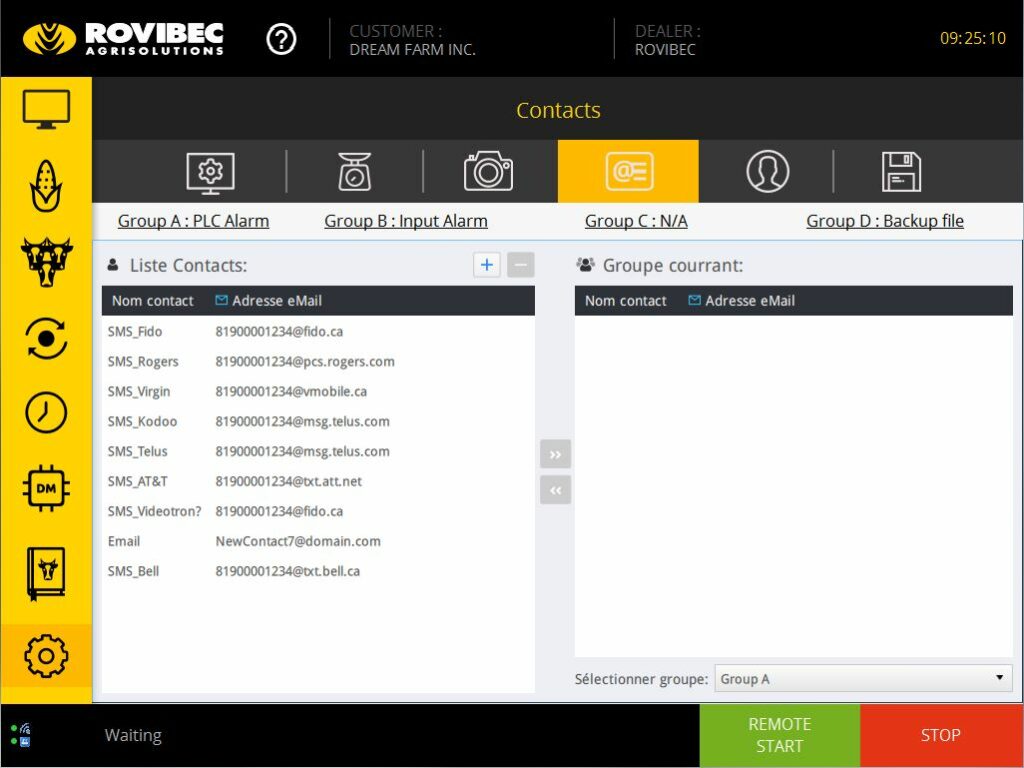The image size is (1024, 768).
Task: Open Group D : Backup file link
Action: (x=885, y=221)
